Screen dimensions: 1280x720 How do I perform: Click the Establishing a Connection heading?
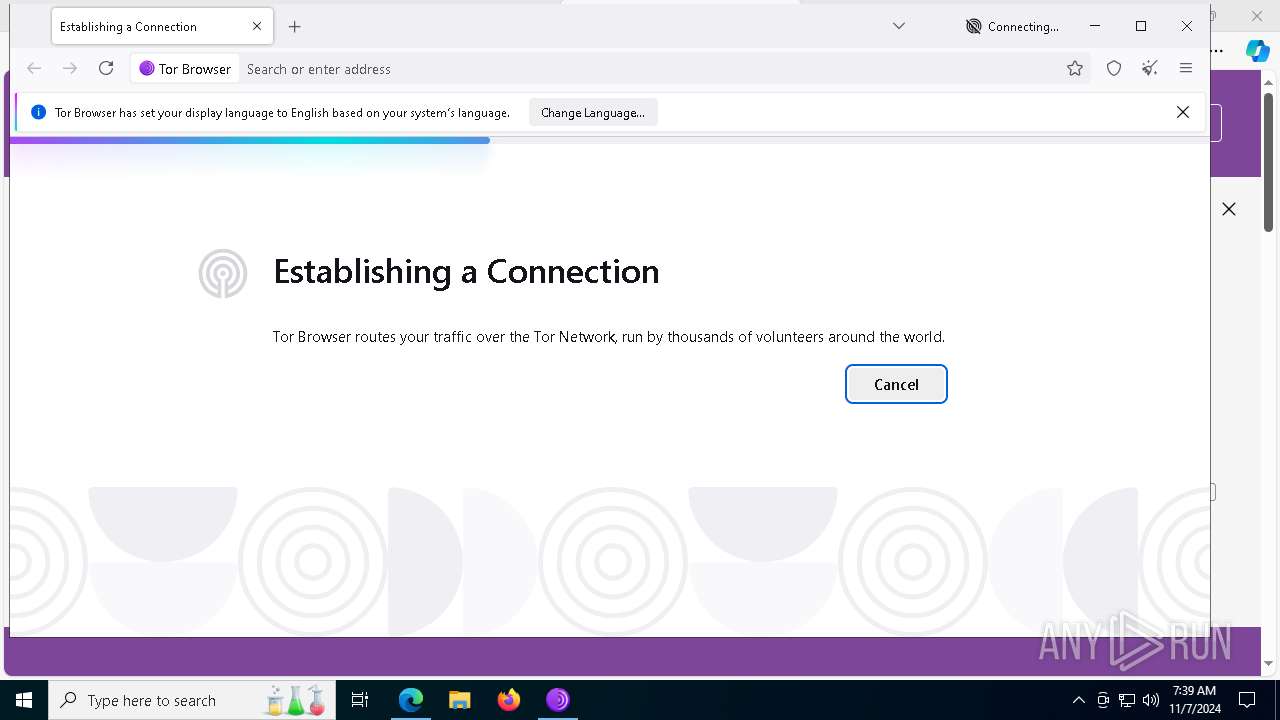tap(466, 272)
